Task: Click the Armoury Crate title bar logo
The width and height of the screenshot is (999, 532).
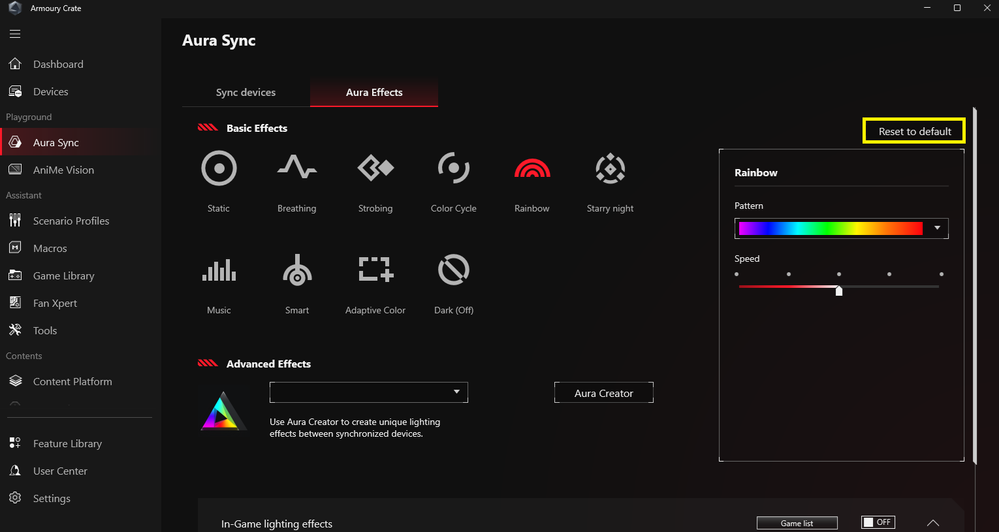Action: 15,8
